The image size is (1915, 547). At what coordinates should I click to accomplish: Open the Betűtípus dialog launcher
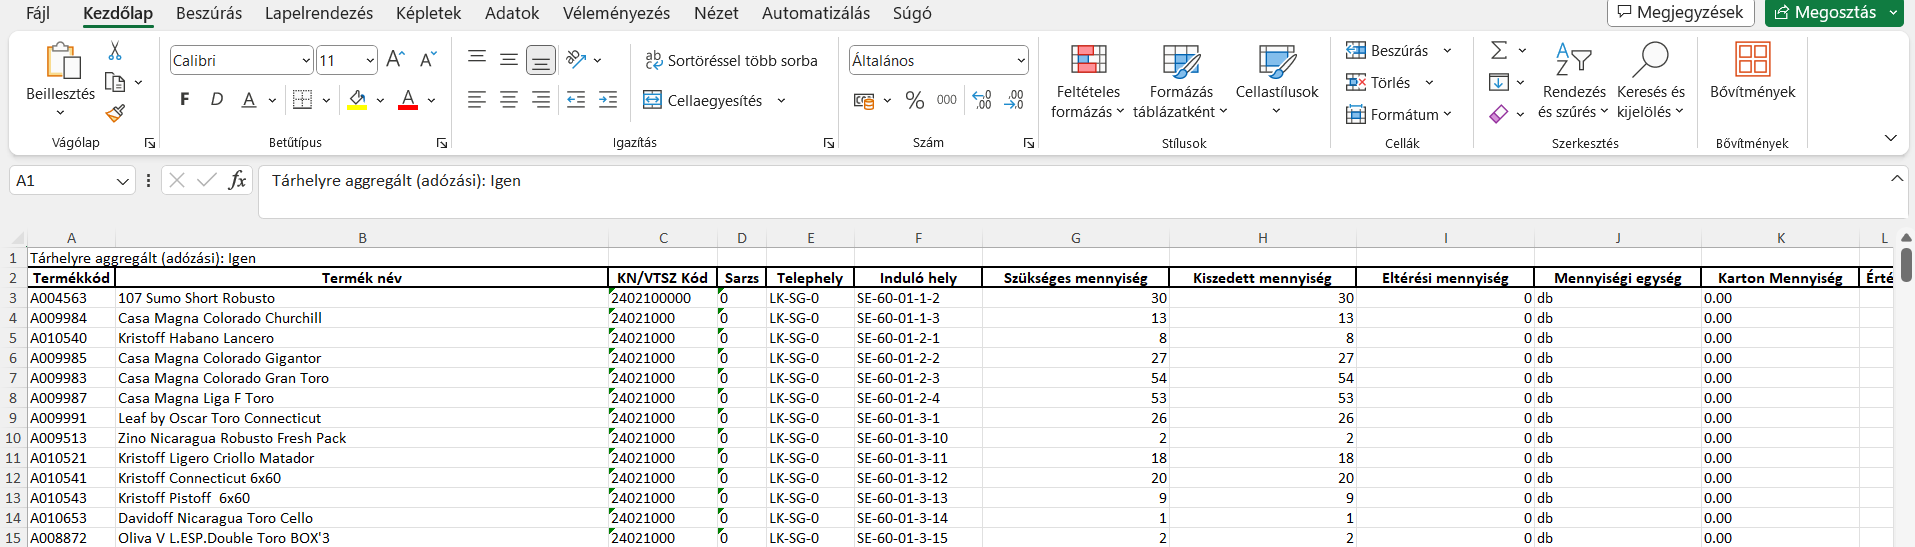point(442,143)
